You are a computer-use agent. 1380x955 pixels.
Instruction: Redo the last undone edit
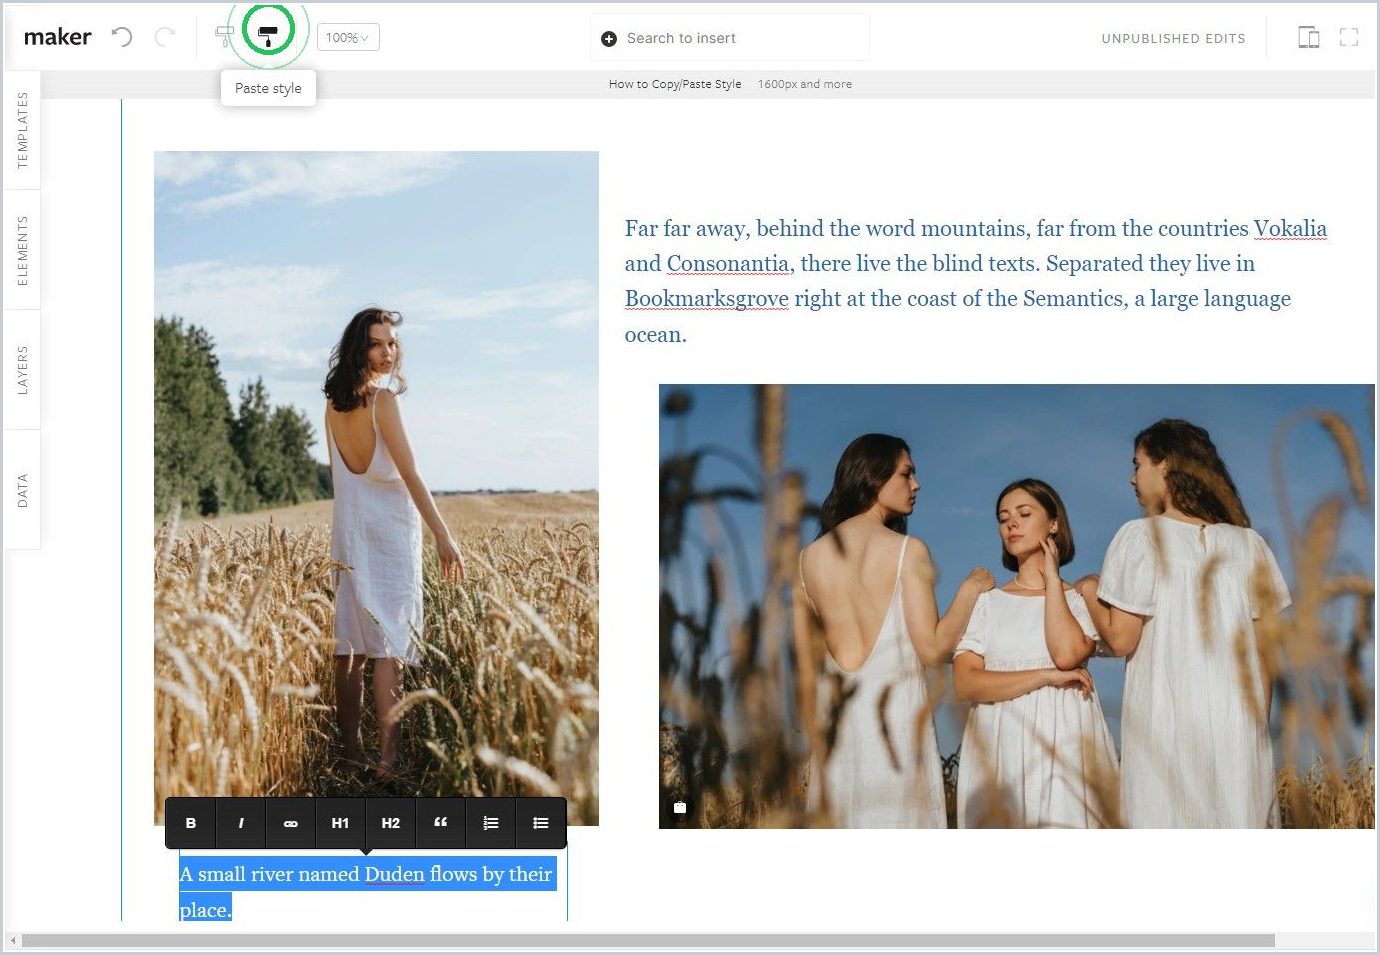pyautogui.click(x=165, y=37)
